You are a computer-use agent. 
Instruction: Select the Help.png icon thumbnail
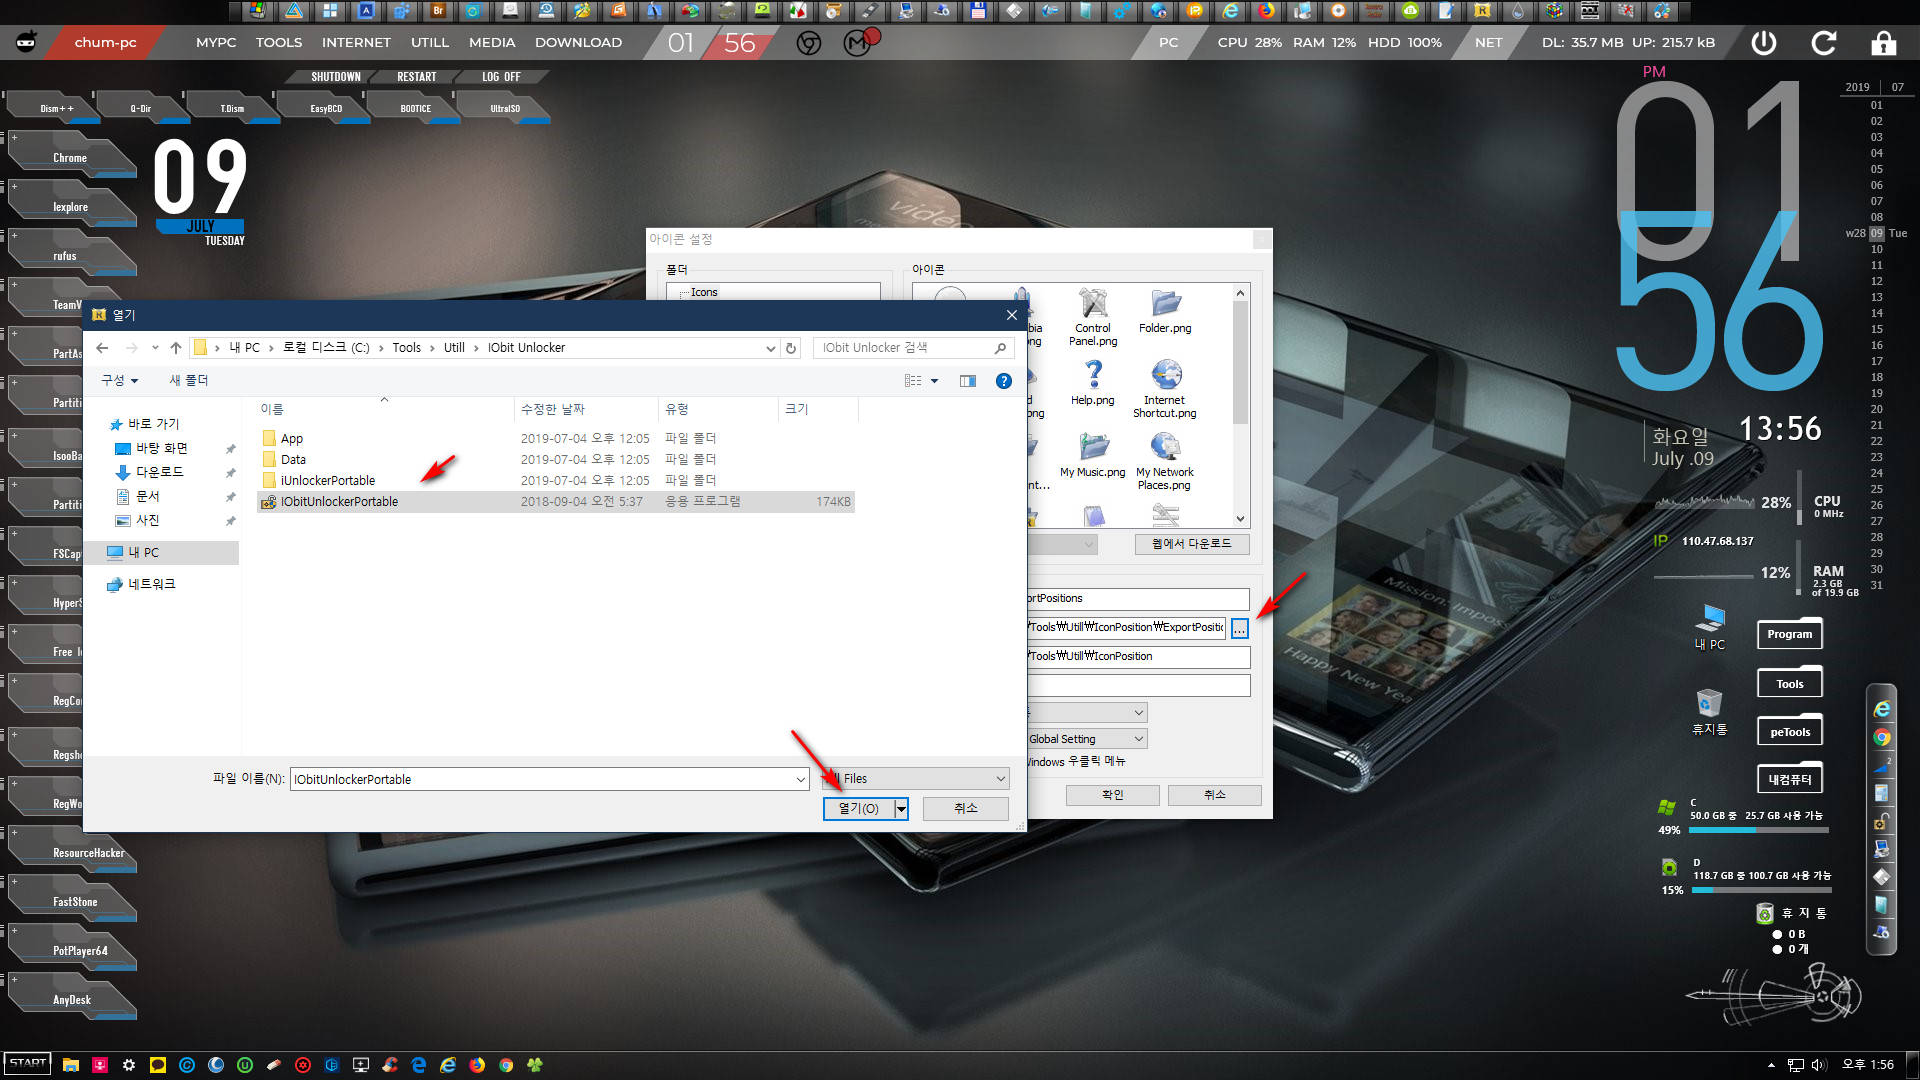(1093, 383)
